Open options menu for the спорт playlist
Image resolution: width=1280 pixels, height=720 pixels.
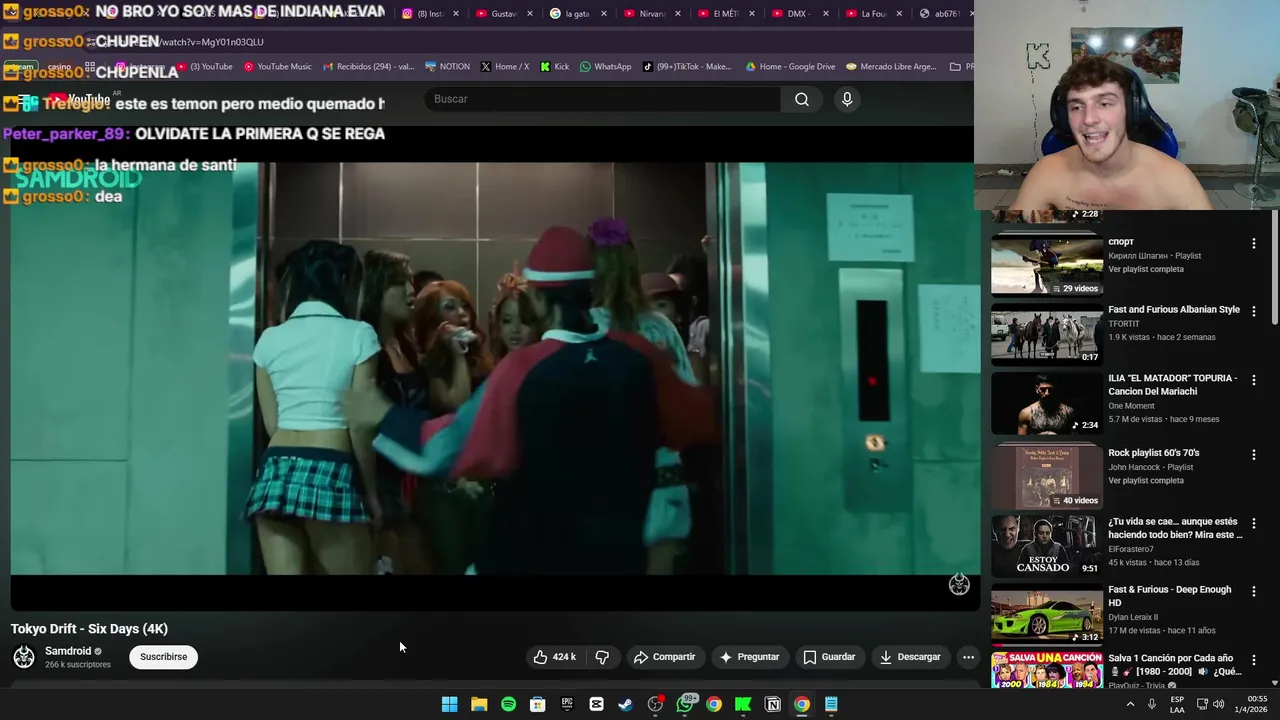[1253, 243]
